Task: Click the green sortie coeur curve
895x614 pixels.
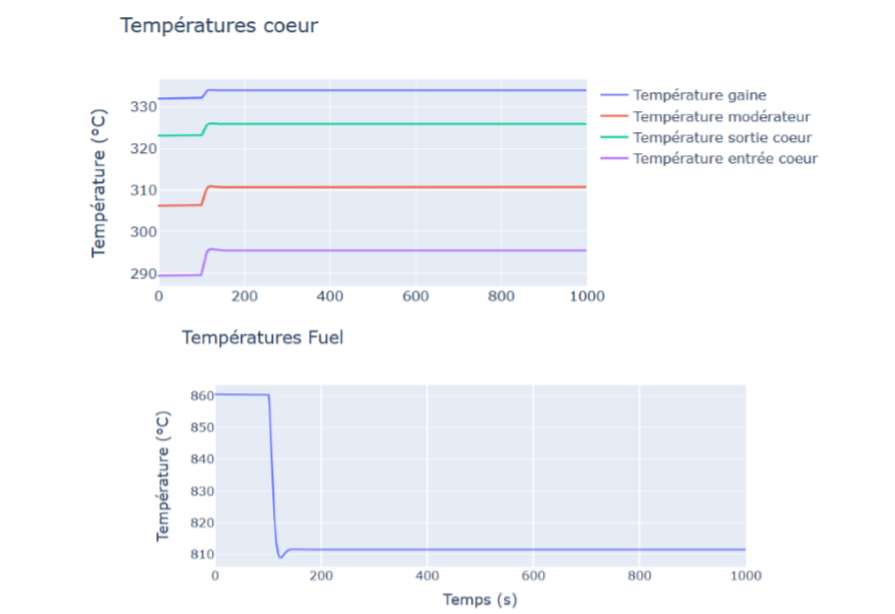Action: (400, 124)
